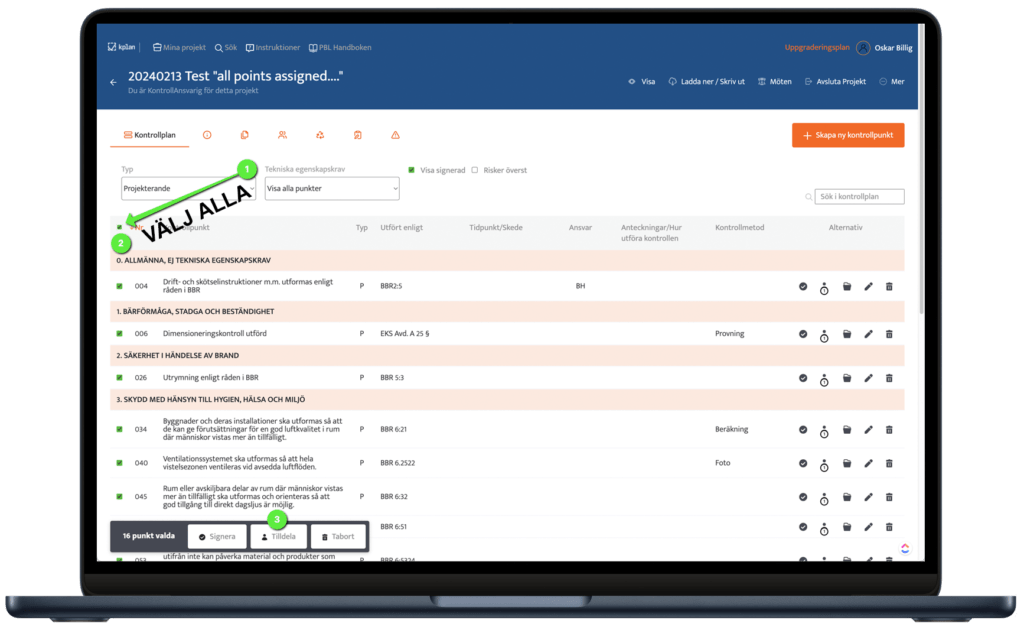The height and width of the screenshot is (630, 1024).
Task: Click the pencil edit icon for row 026
Action: pos(868,378)
